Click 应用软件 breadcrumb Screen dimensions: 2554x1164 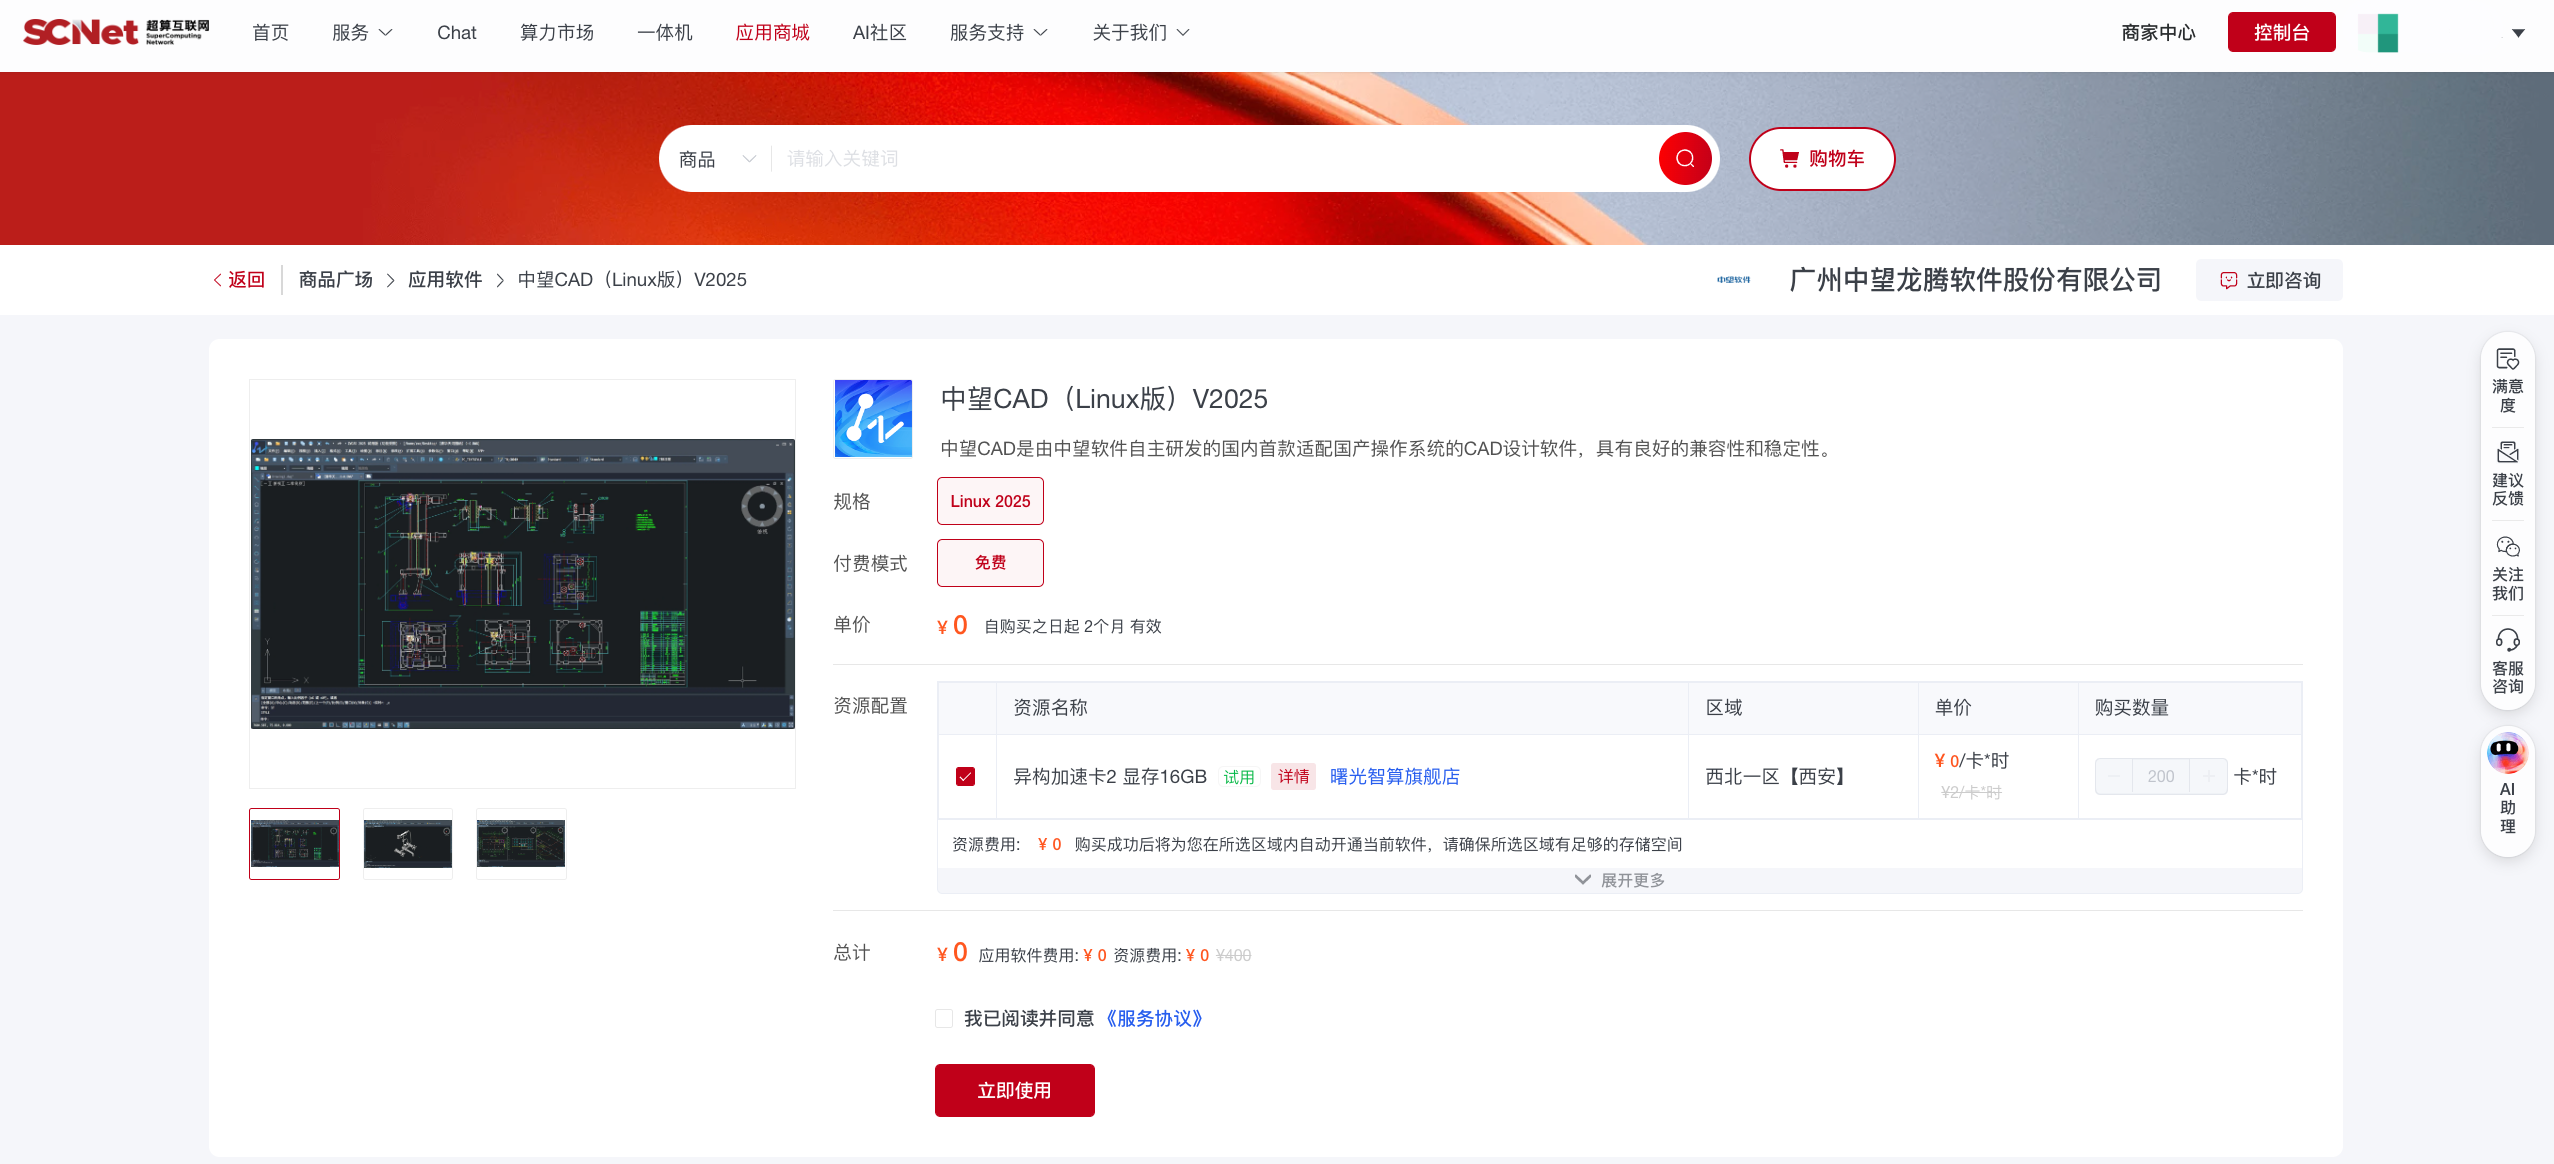point(445,280)
